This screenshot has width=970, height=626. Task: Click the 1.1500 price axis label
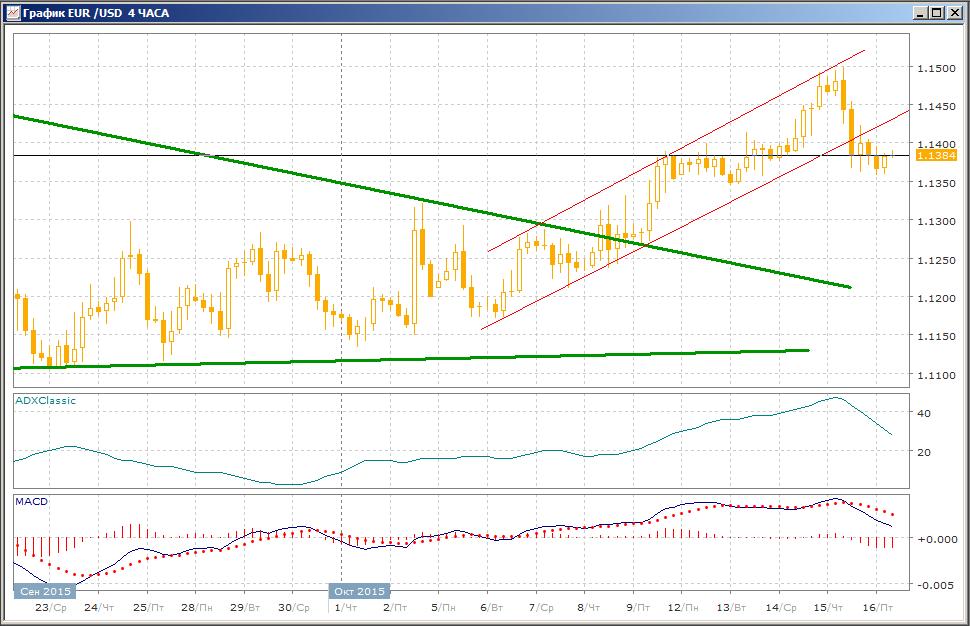click(935, 68)
